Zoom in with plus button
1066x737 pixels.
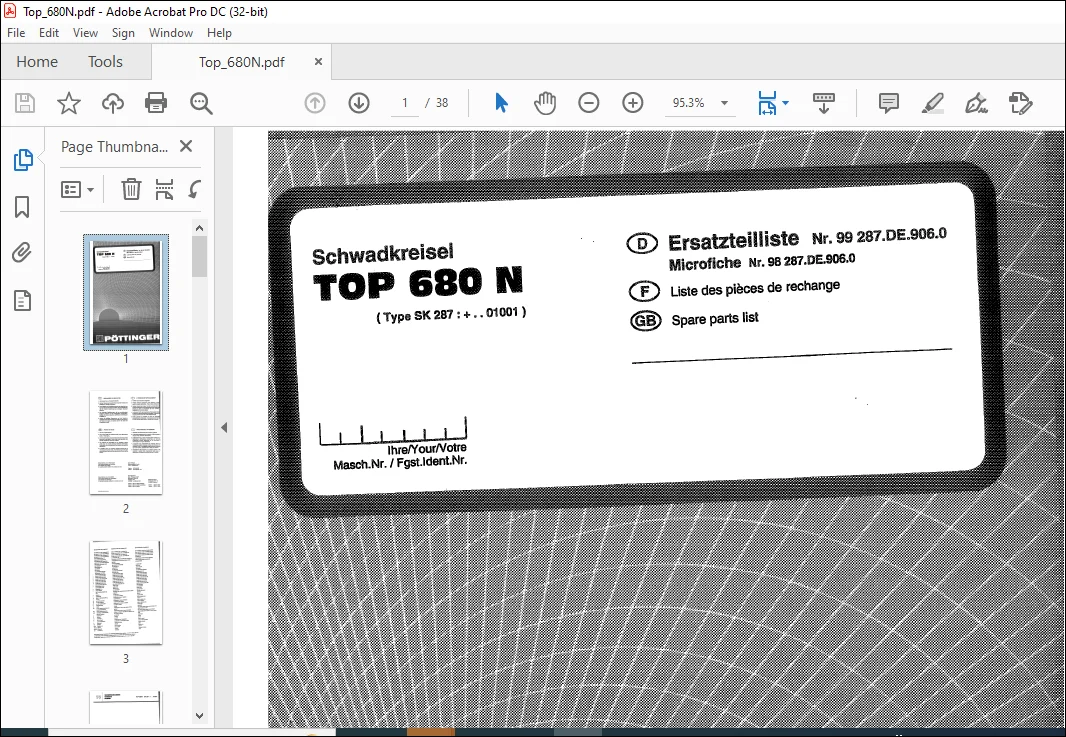tap(633, 103)
